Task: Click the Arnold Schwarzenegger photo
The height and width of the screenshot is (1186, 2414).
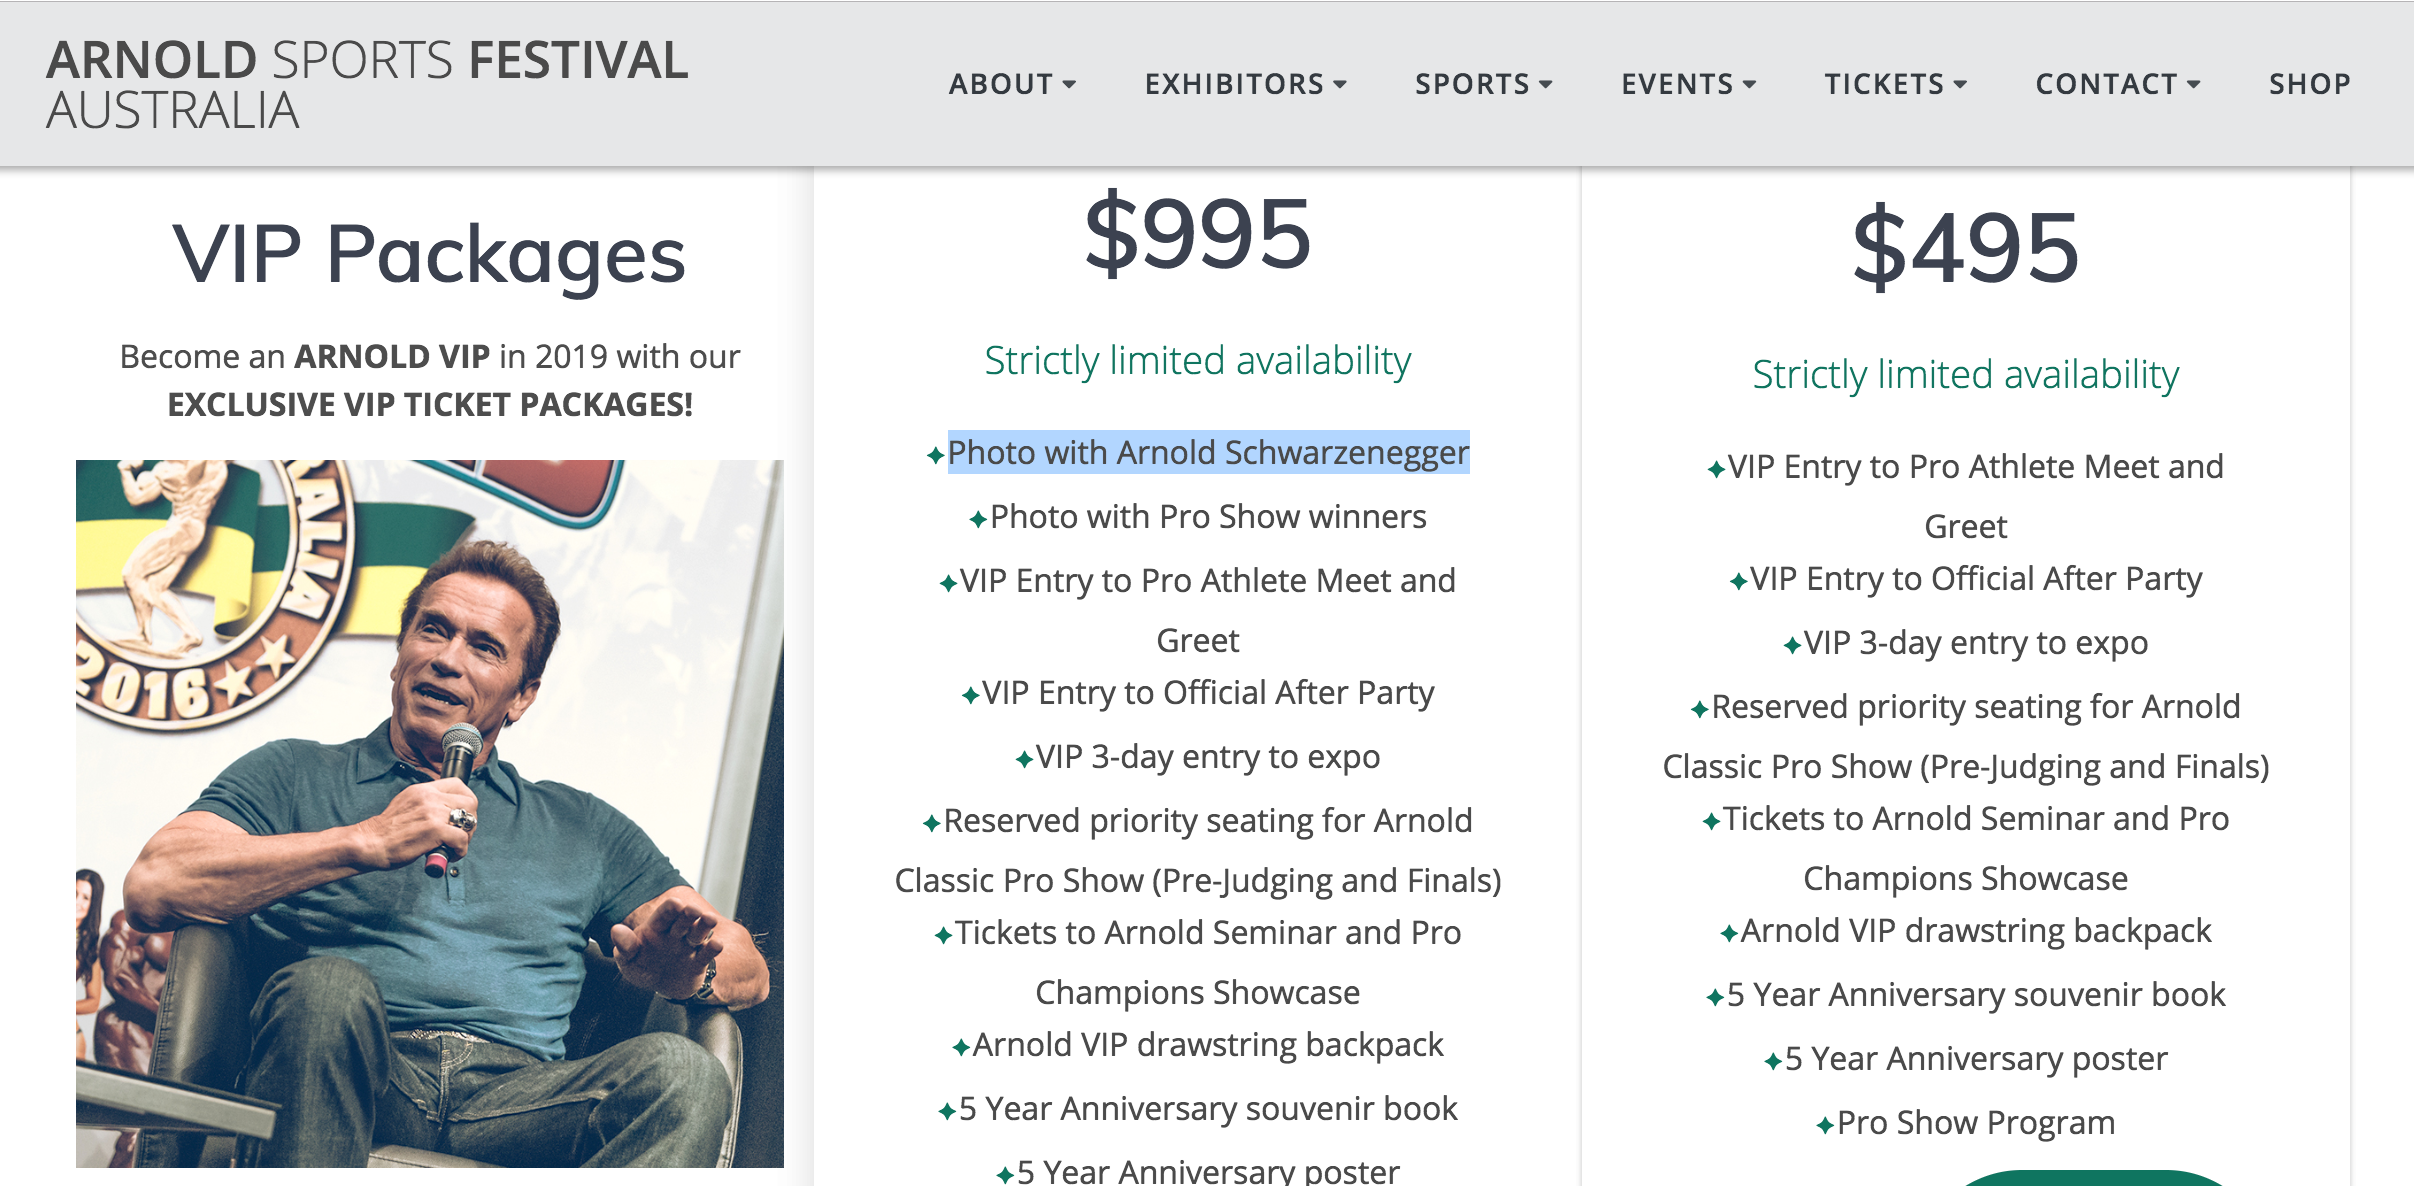Action: 430,812
